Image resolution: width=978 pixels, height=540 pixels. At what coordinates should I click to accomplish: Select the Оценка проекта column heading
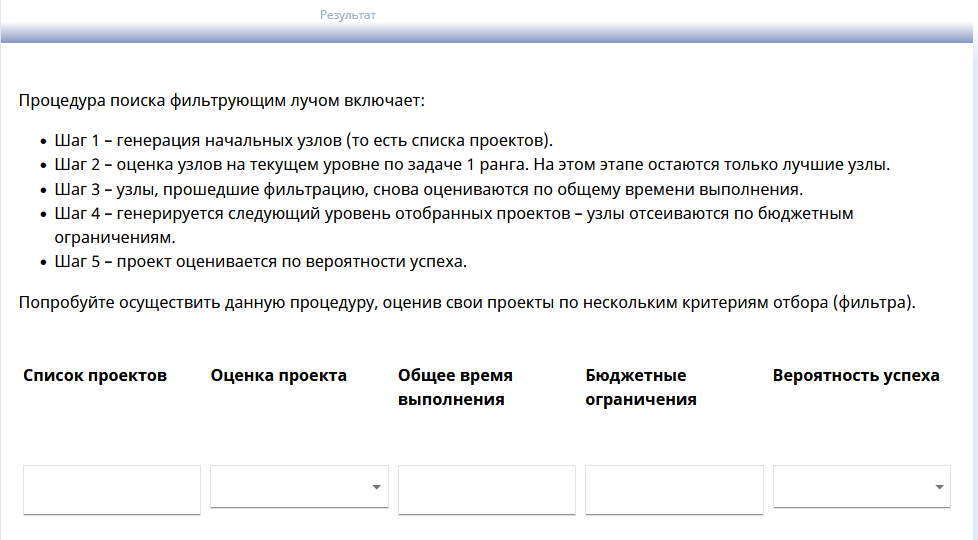[x=279, y=376]
